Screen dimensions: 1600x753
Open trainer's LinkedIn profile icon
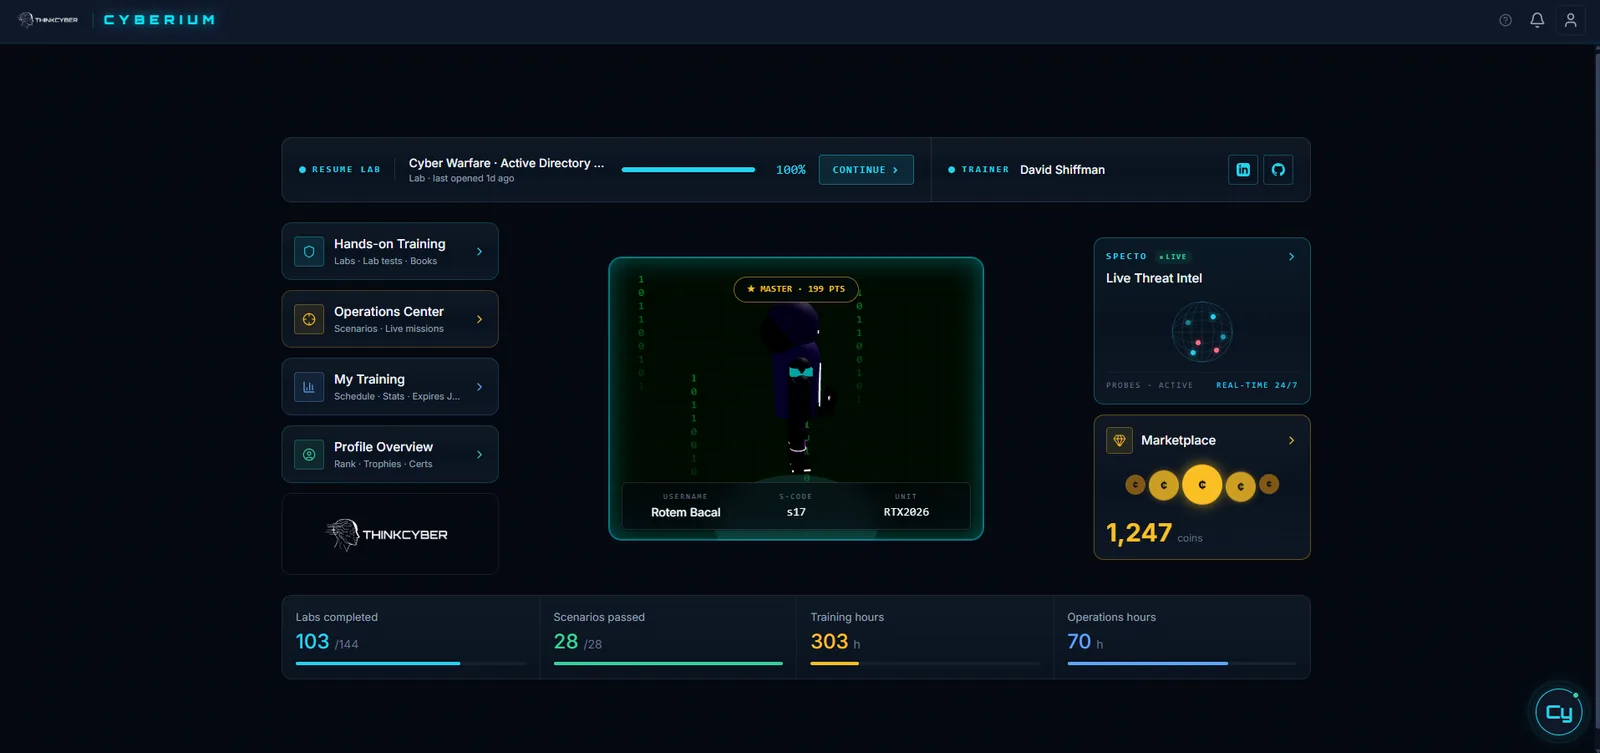click(x=1243, y=170)
